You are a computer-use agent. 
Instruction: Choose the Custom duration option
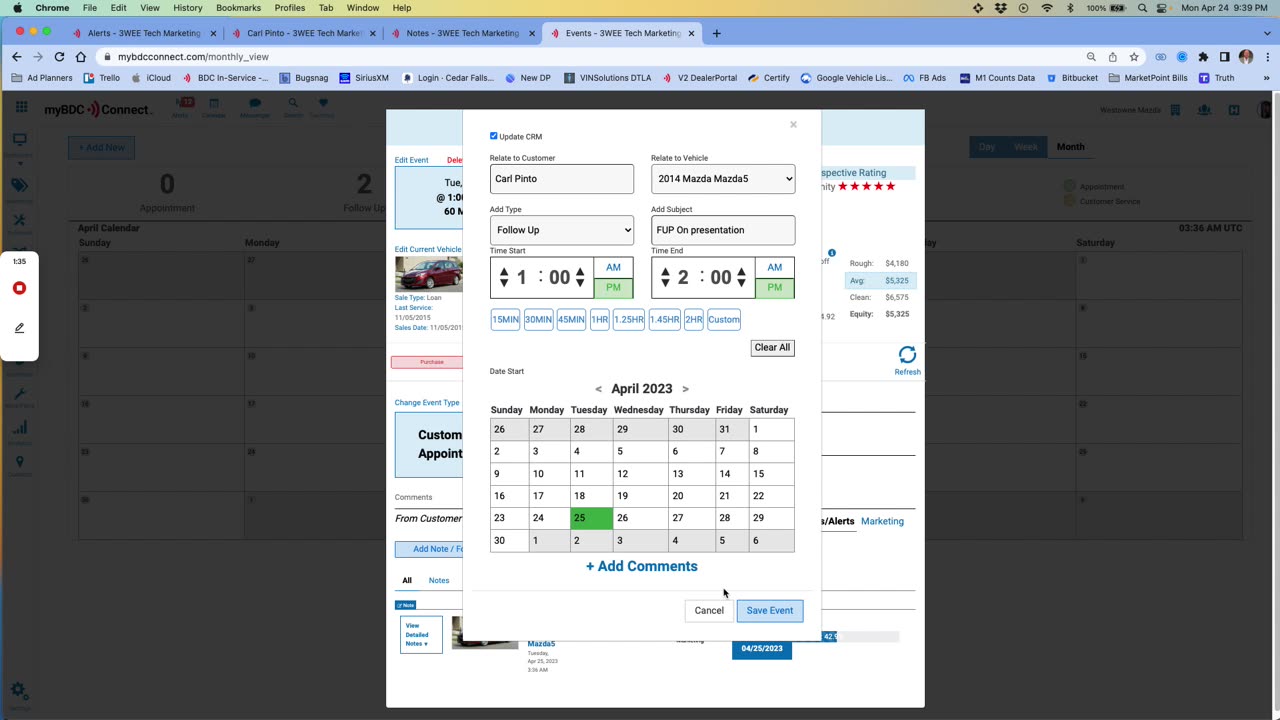tap(724, 320)
